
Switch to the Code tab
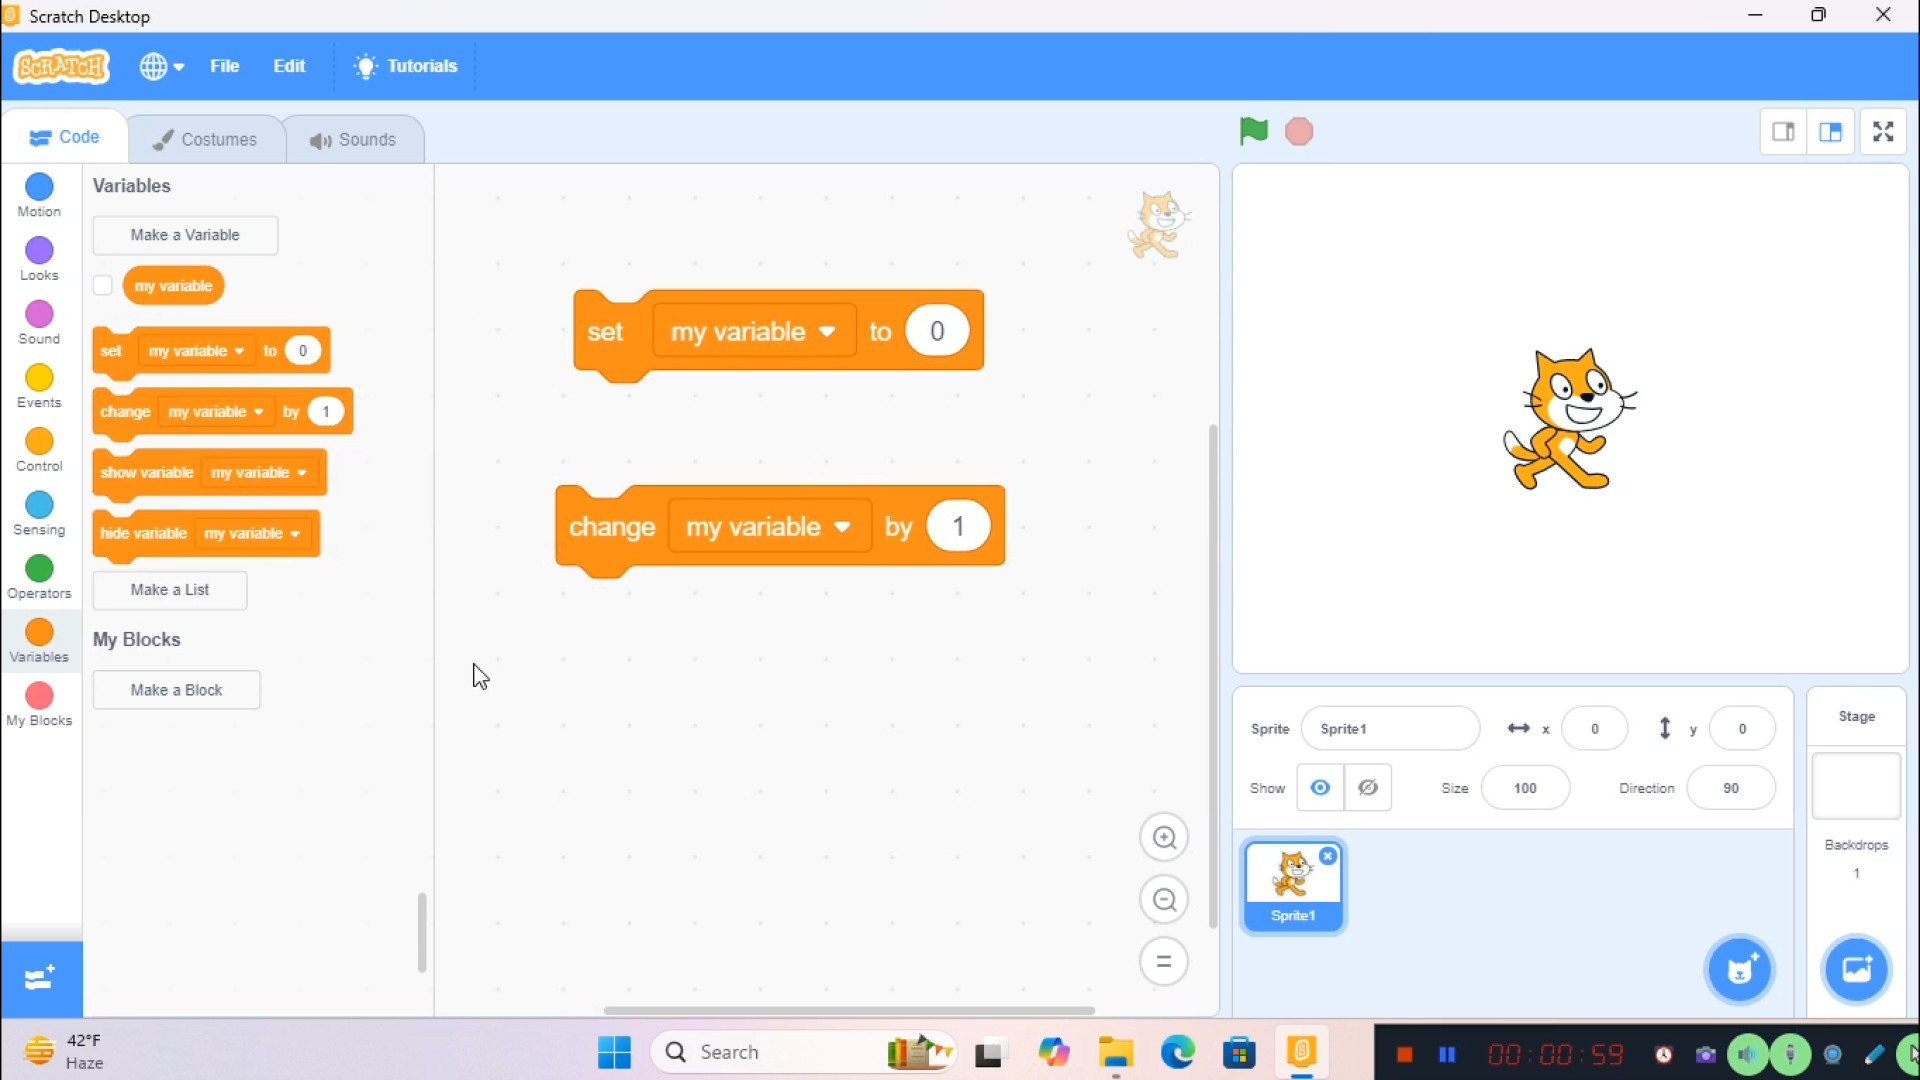[x=64, y=137]
